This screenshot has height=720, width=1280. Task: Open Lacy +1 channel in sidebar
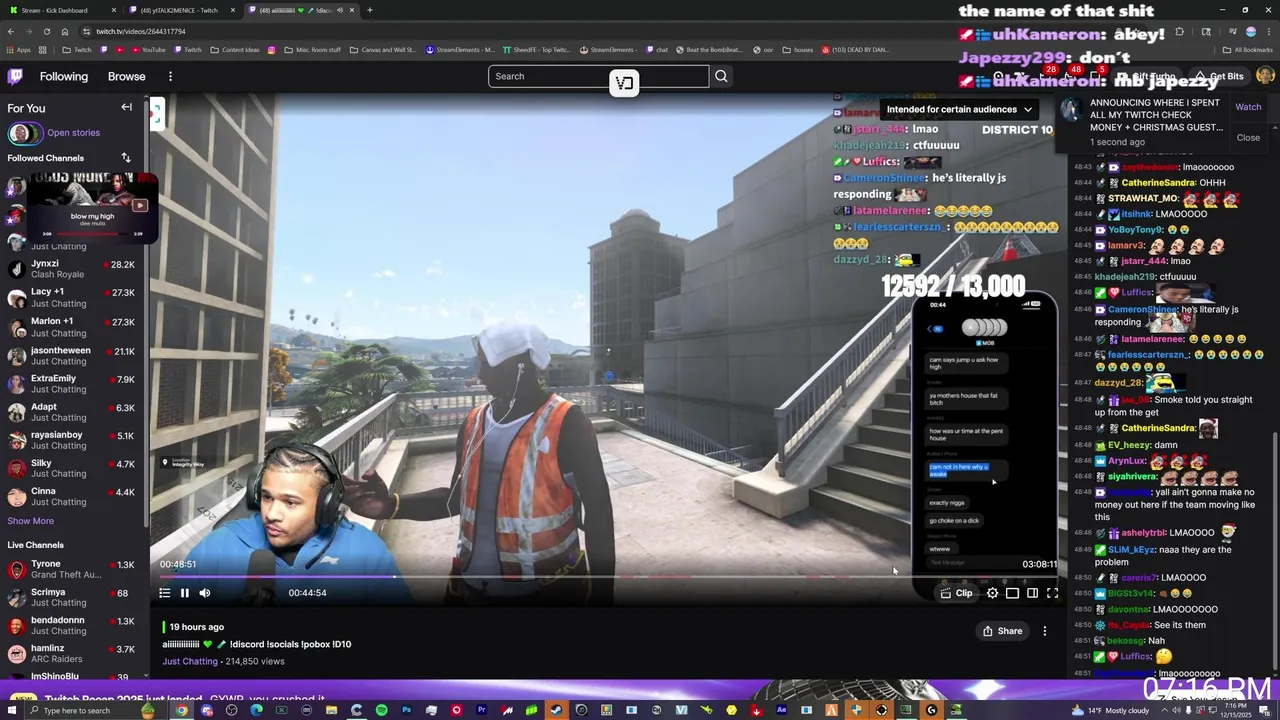(x=72, y=297)
